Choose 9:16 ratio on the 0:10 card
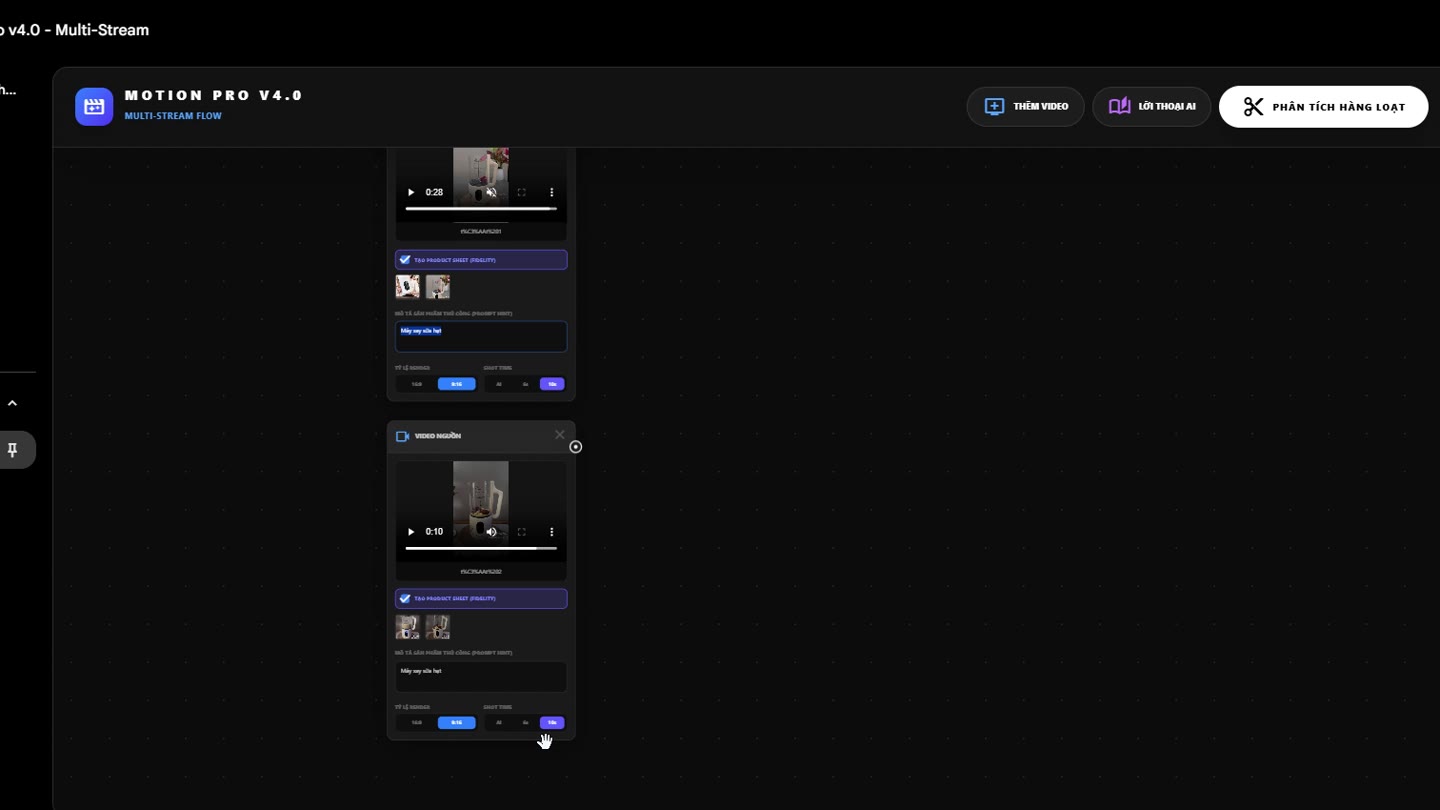Image resolution: width=1440 pixels, height=810 pixels. (456, 723)
